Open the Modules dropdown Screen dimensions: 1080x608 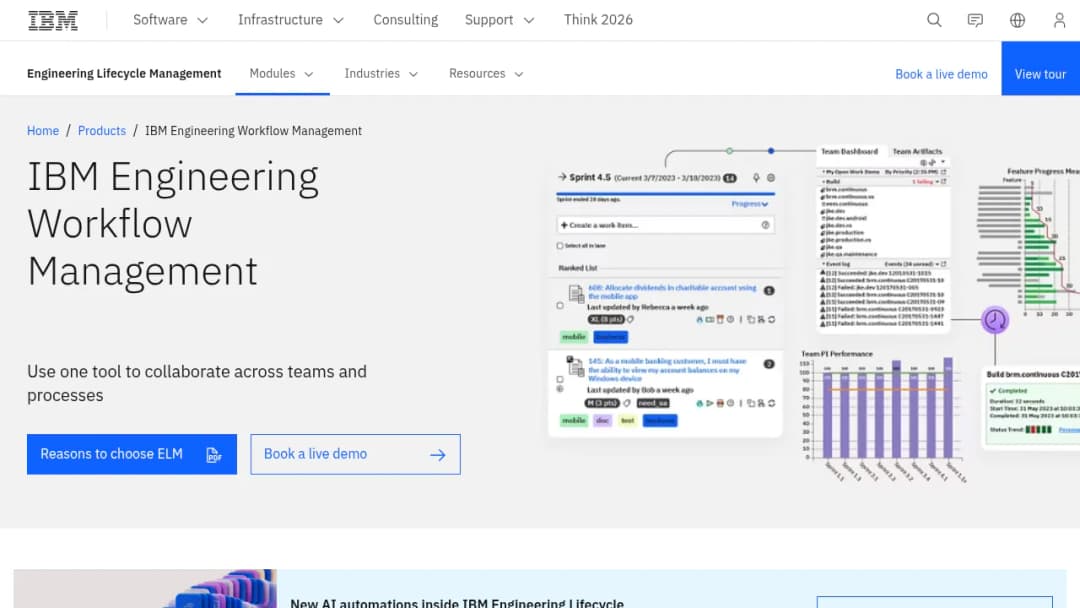tap(282, 74)
